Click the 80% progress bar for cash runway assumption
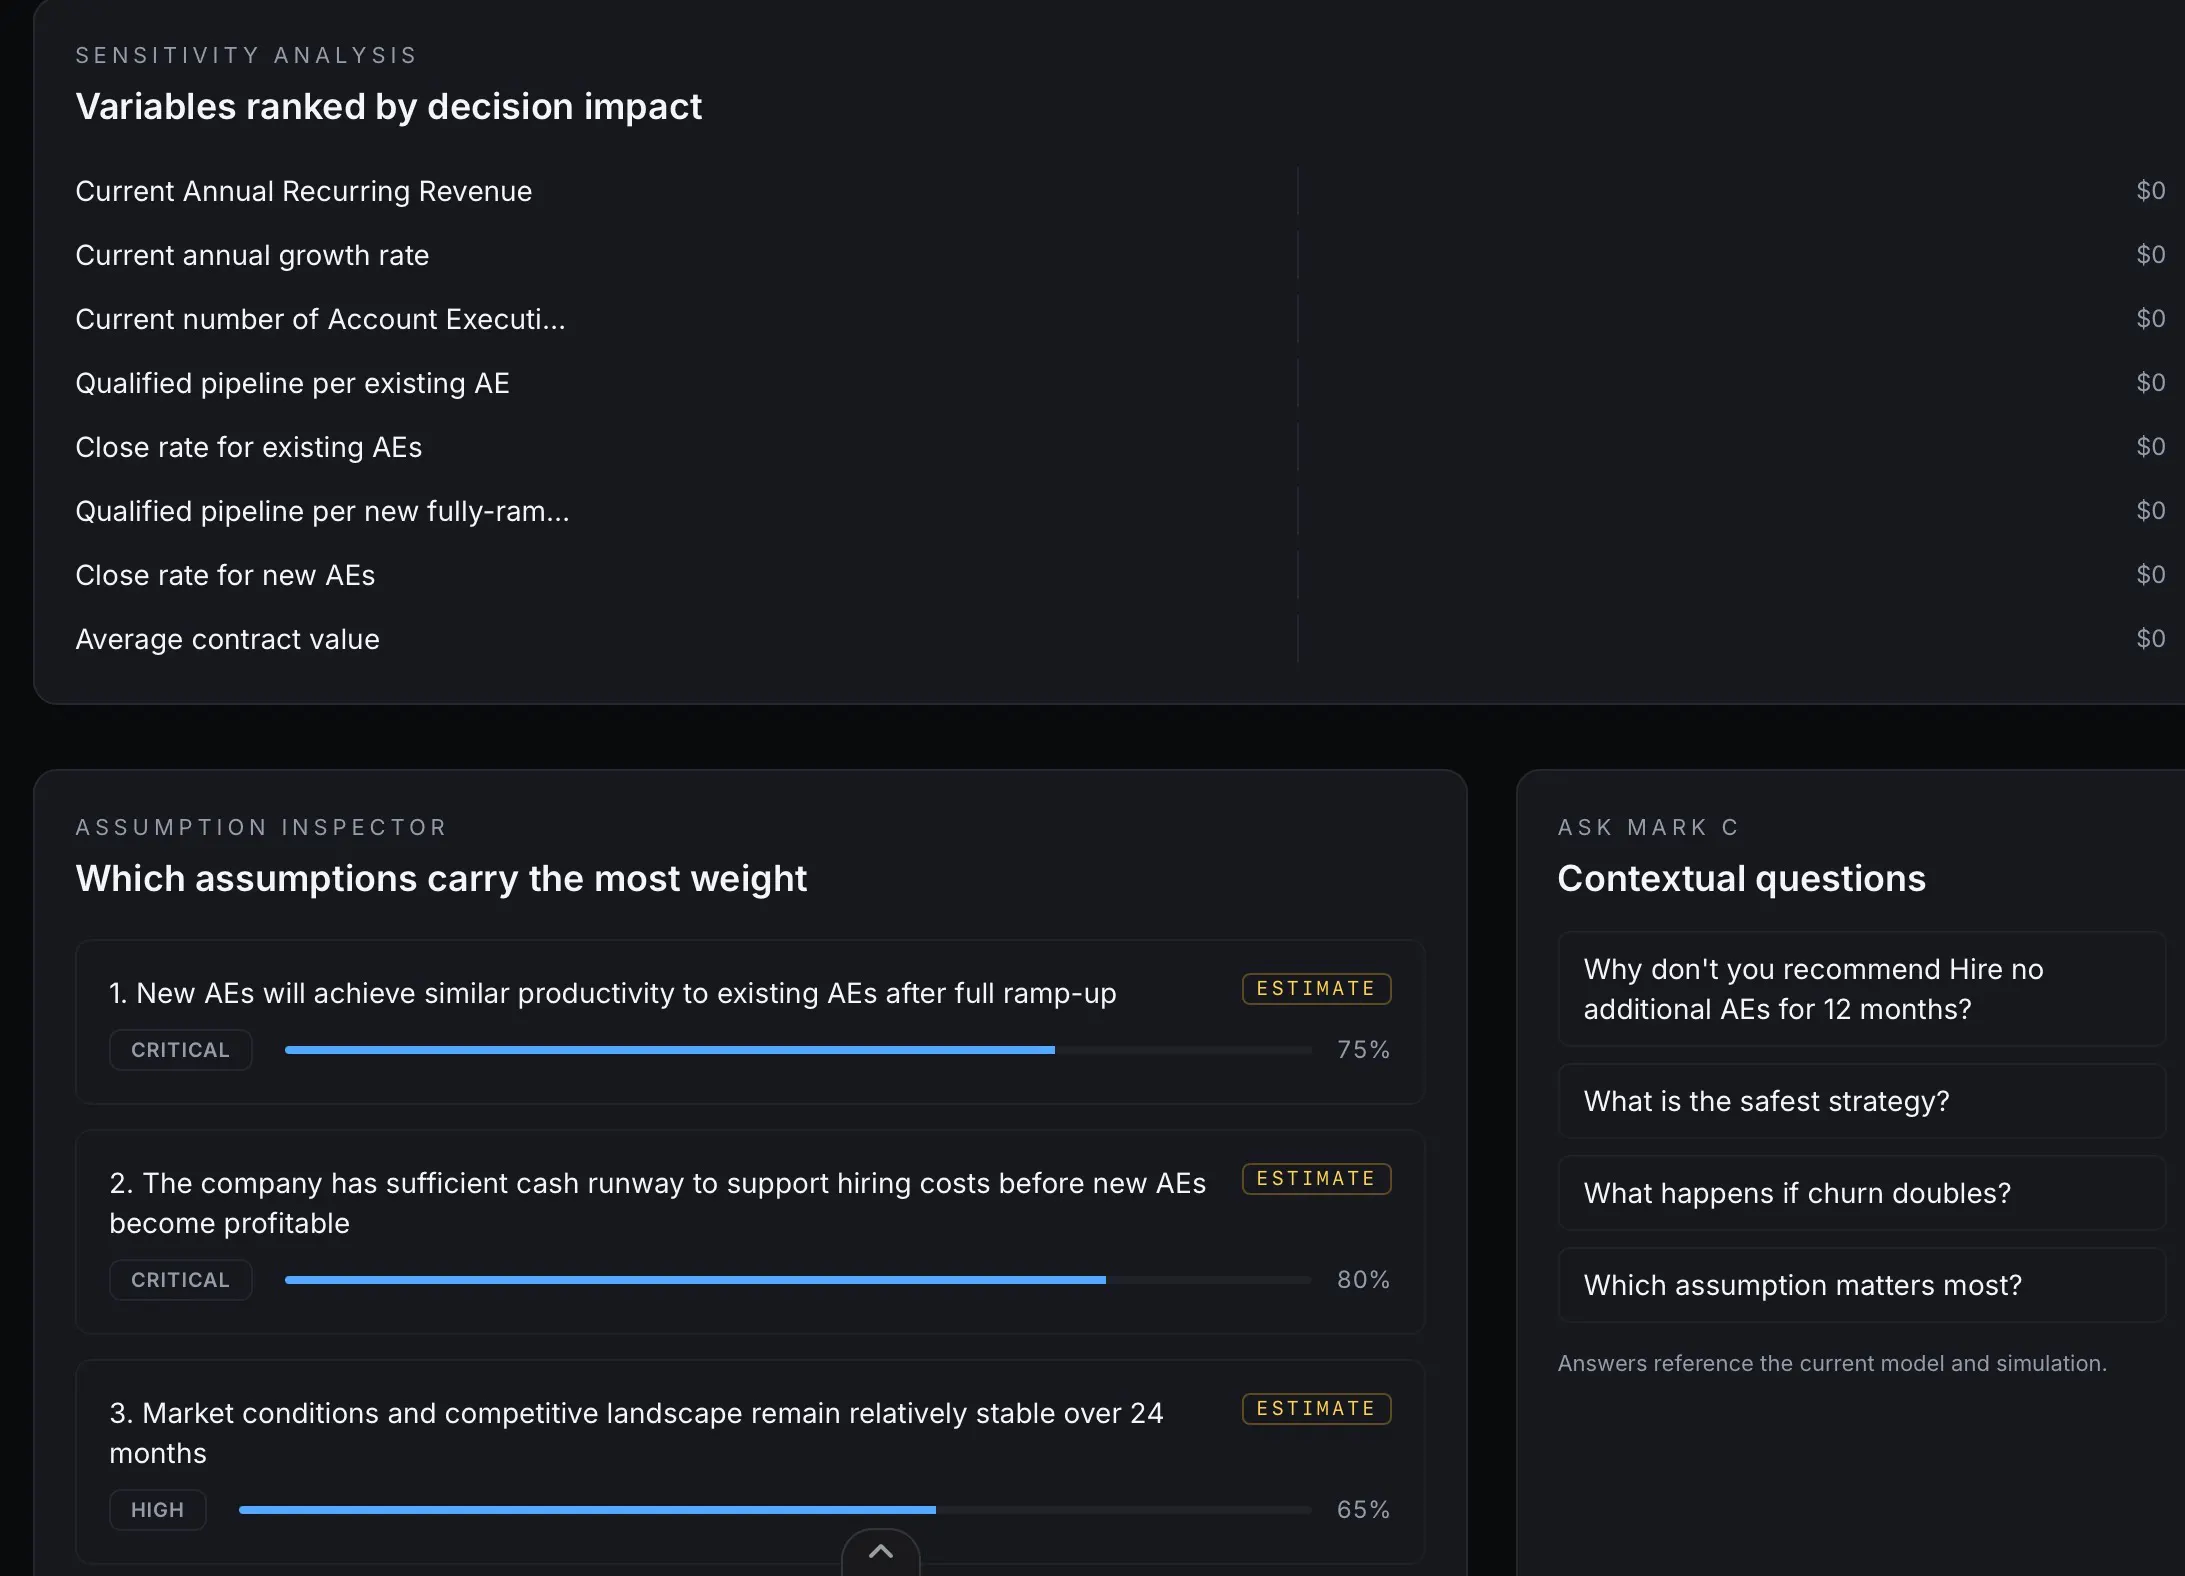 click(x=798, y=1280)
